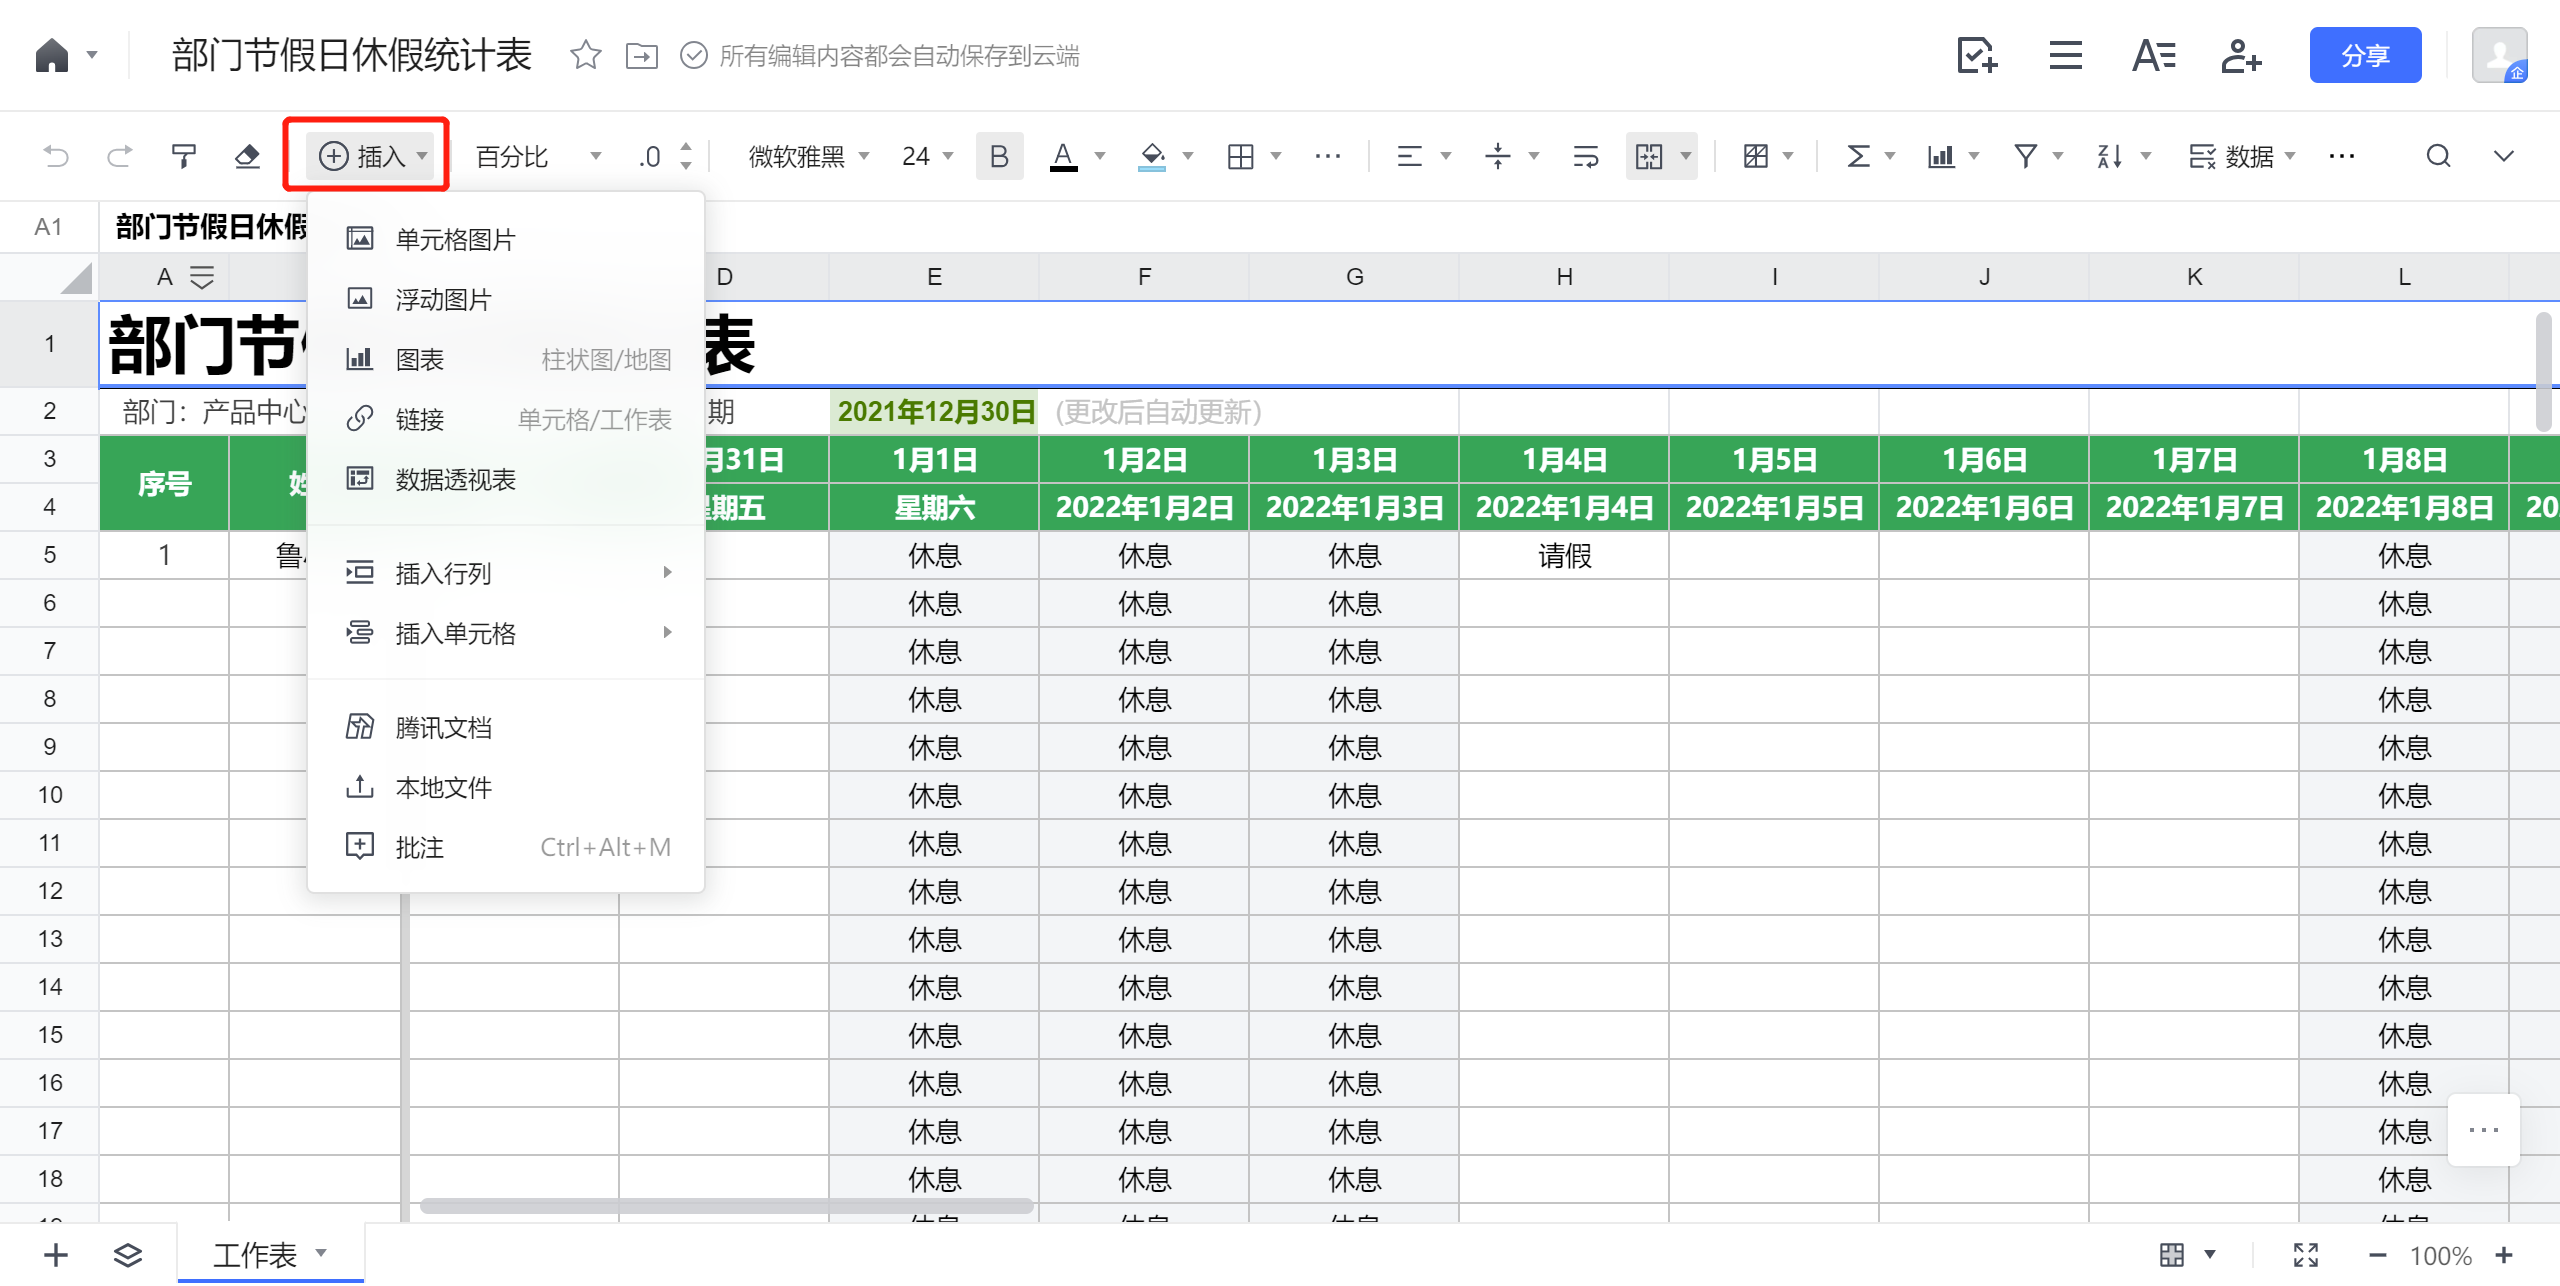Star this document as favorite
2560x1286 pixels.
click(585, 55)
